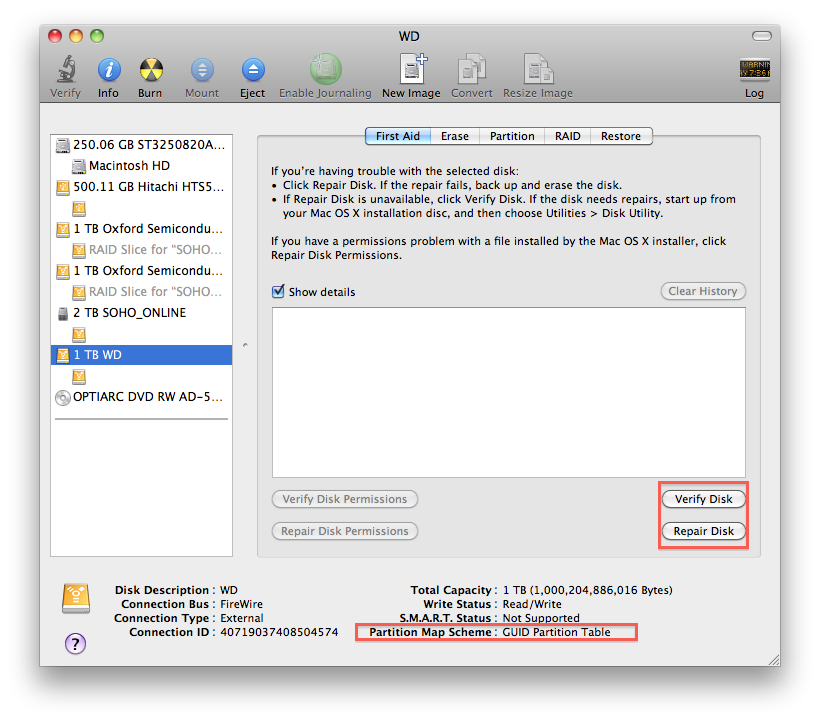Click the Connection ID value 40719037408504574
This screenshot has height=721, width=820.
(279, 632)
